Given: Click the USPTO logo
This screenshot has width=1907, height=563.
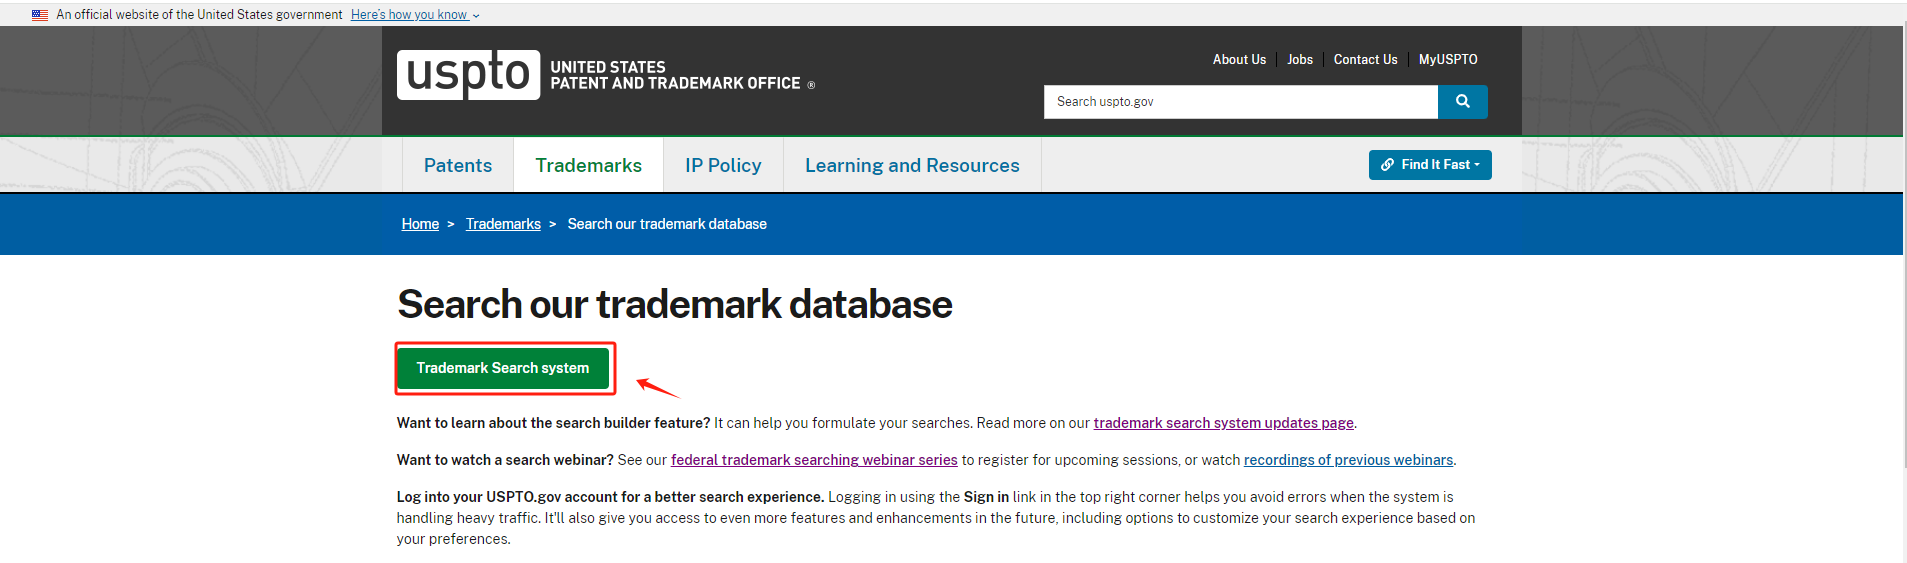Looking at the screenshot, I should (468, 75).
